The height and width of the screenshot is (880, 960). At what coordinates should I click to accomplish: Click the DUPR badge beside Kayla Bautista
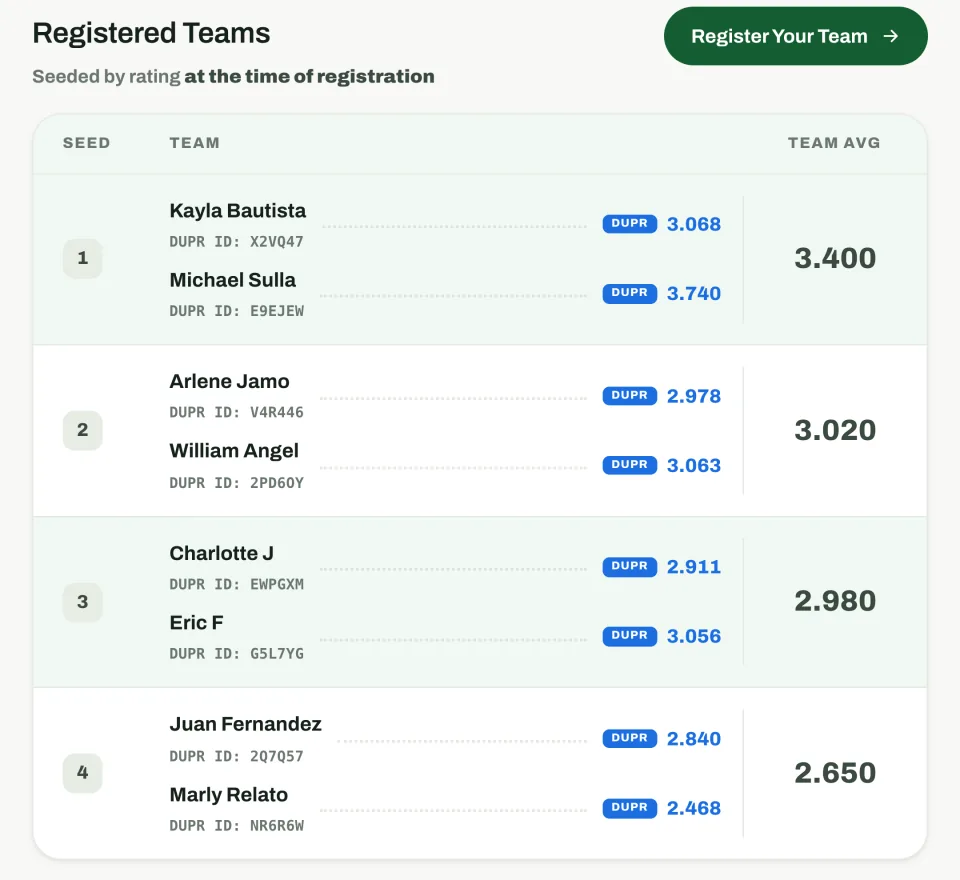(629, 224)
